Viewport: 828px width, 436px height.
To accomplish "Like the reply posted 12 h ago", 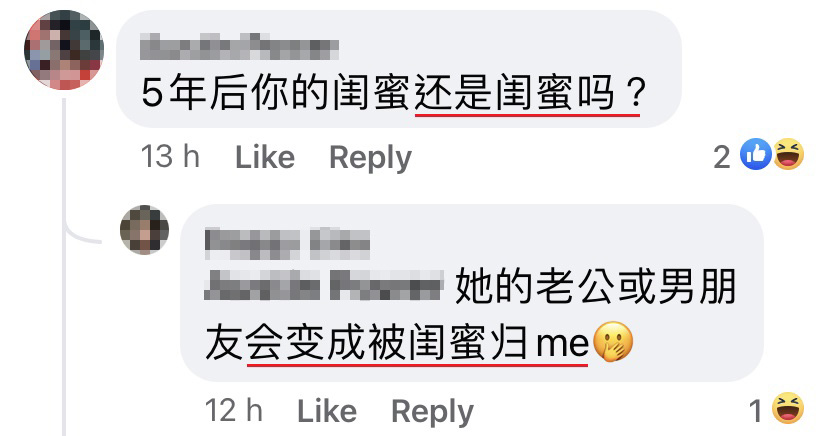I will (327, 411).
